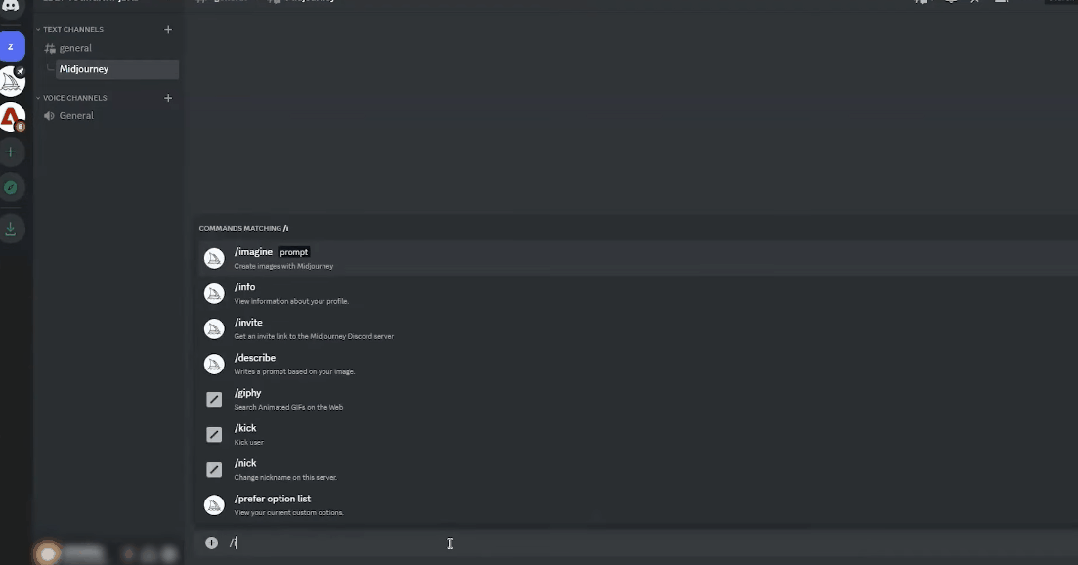Open the Midjourney sailboat server icon
The image size is (1078, 565).
(x=11, y=81)
